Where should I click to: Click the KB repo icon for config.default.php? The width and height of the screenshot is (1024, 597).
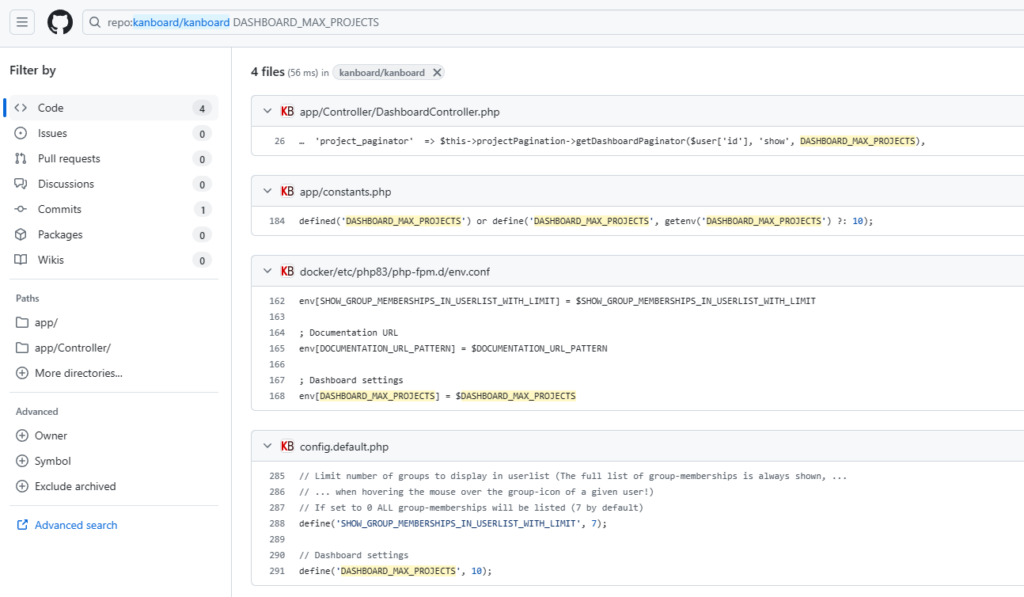pos(287,446)
